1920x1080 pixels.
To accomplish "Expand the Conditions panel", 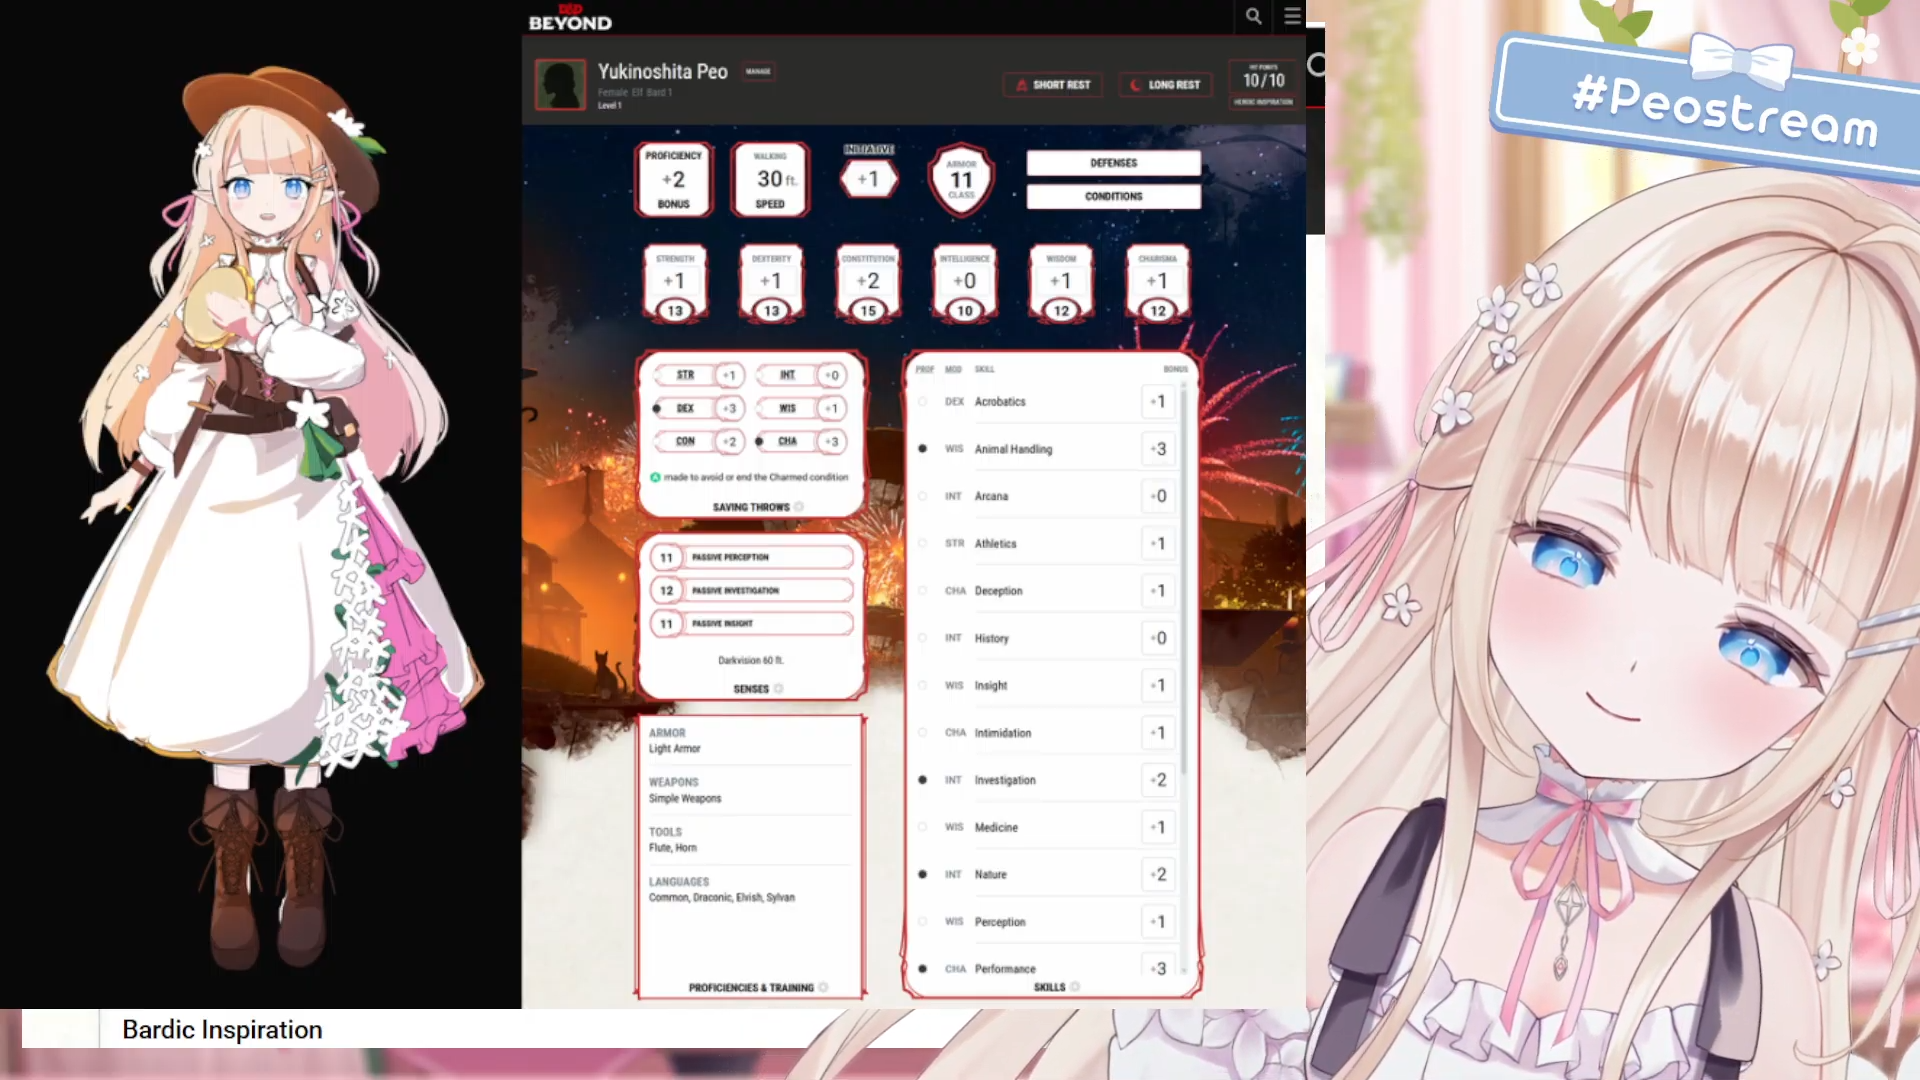I will tap(1113, 196).
